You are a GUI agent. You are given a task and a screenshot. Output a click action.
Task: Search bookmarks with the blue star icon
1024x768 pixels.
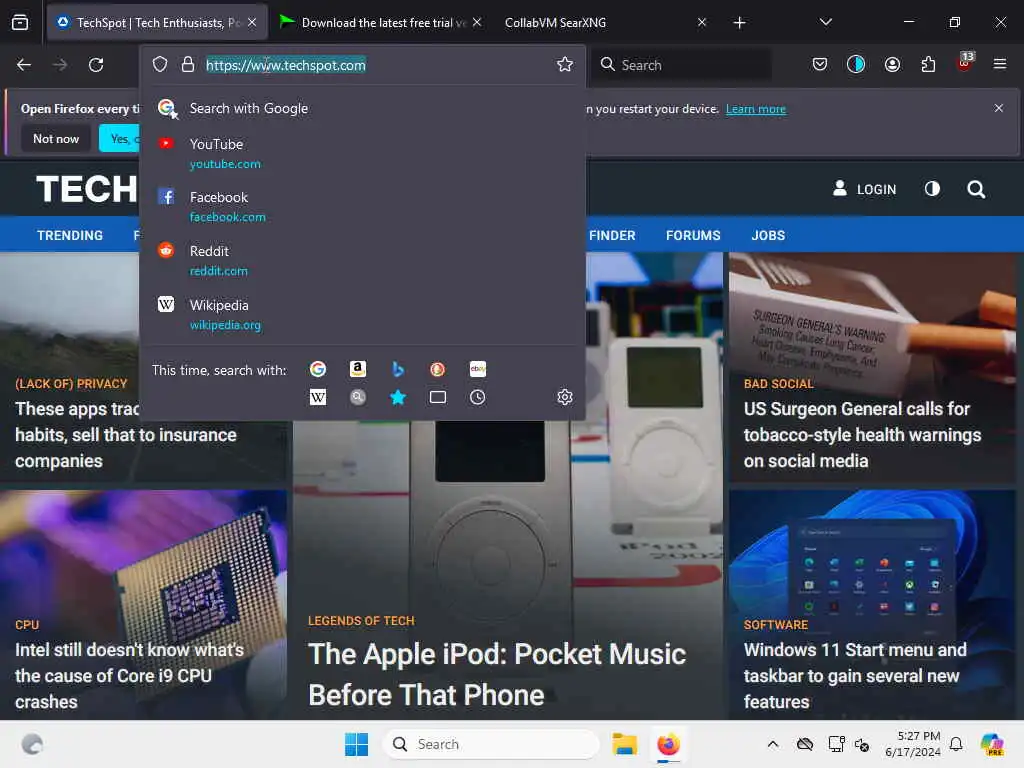tap(398, 397)
